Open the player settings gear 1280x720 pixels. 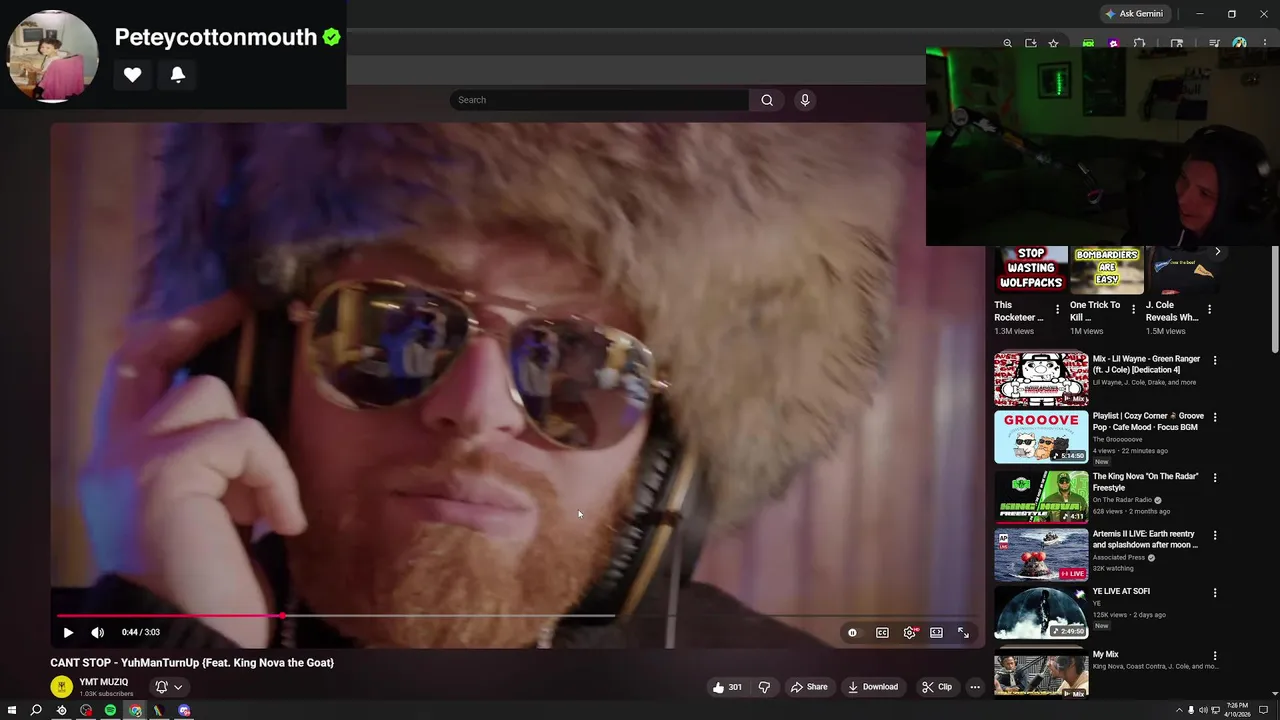coord(909,632)
